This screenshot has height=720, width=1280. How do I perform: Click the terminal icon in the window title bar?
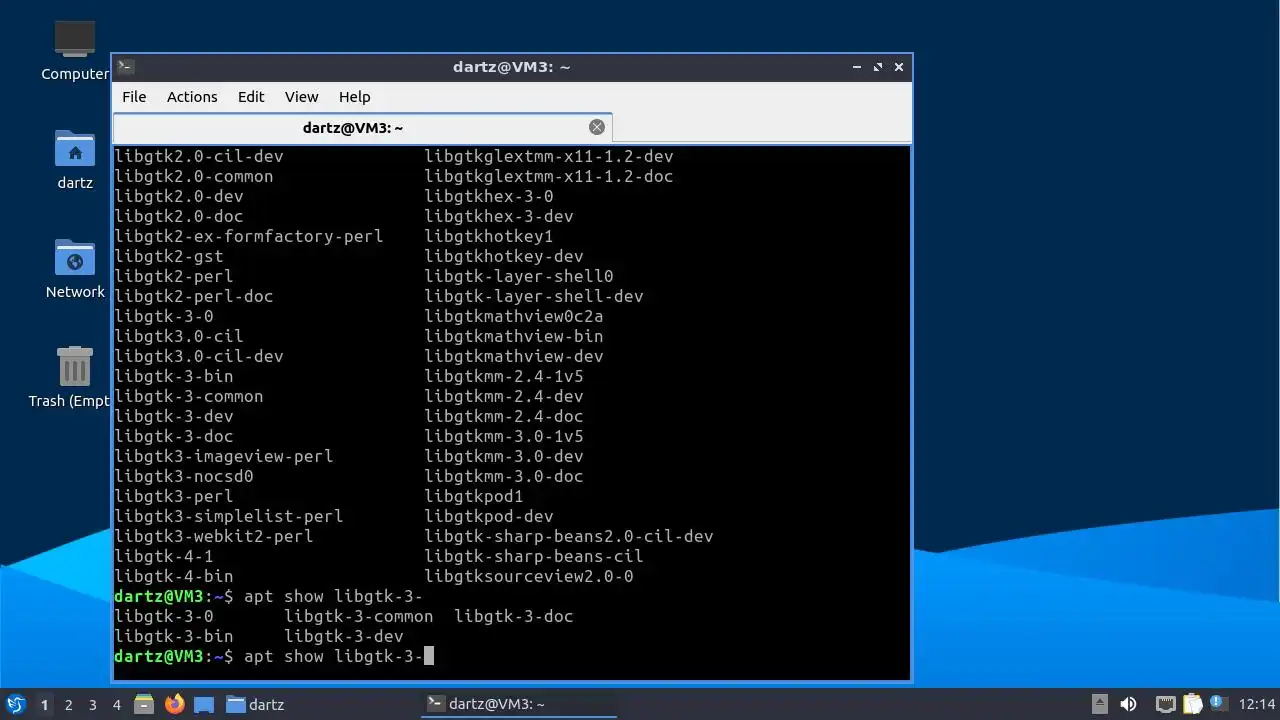(126, 67)
